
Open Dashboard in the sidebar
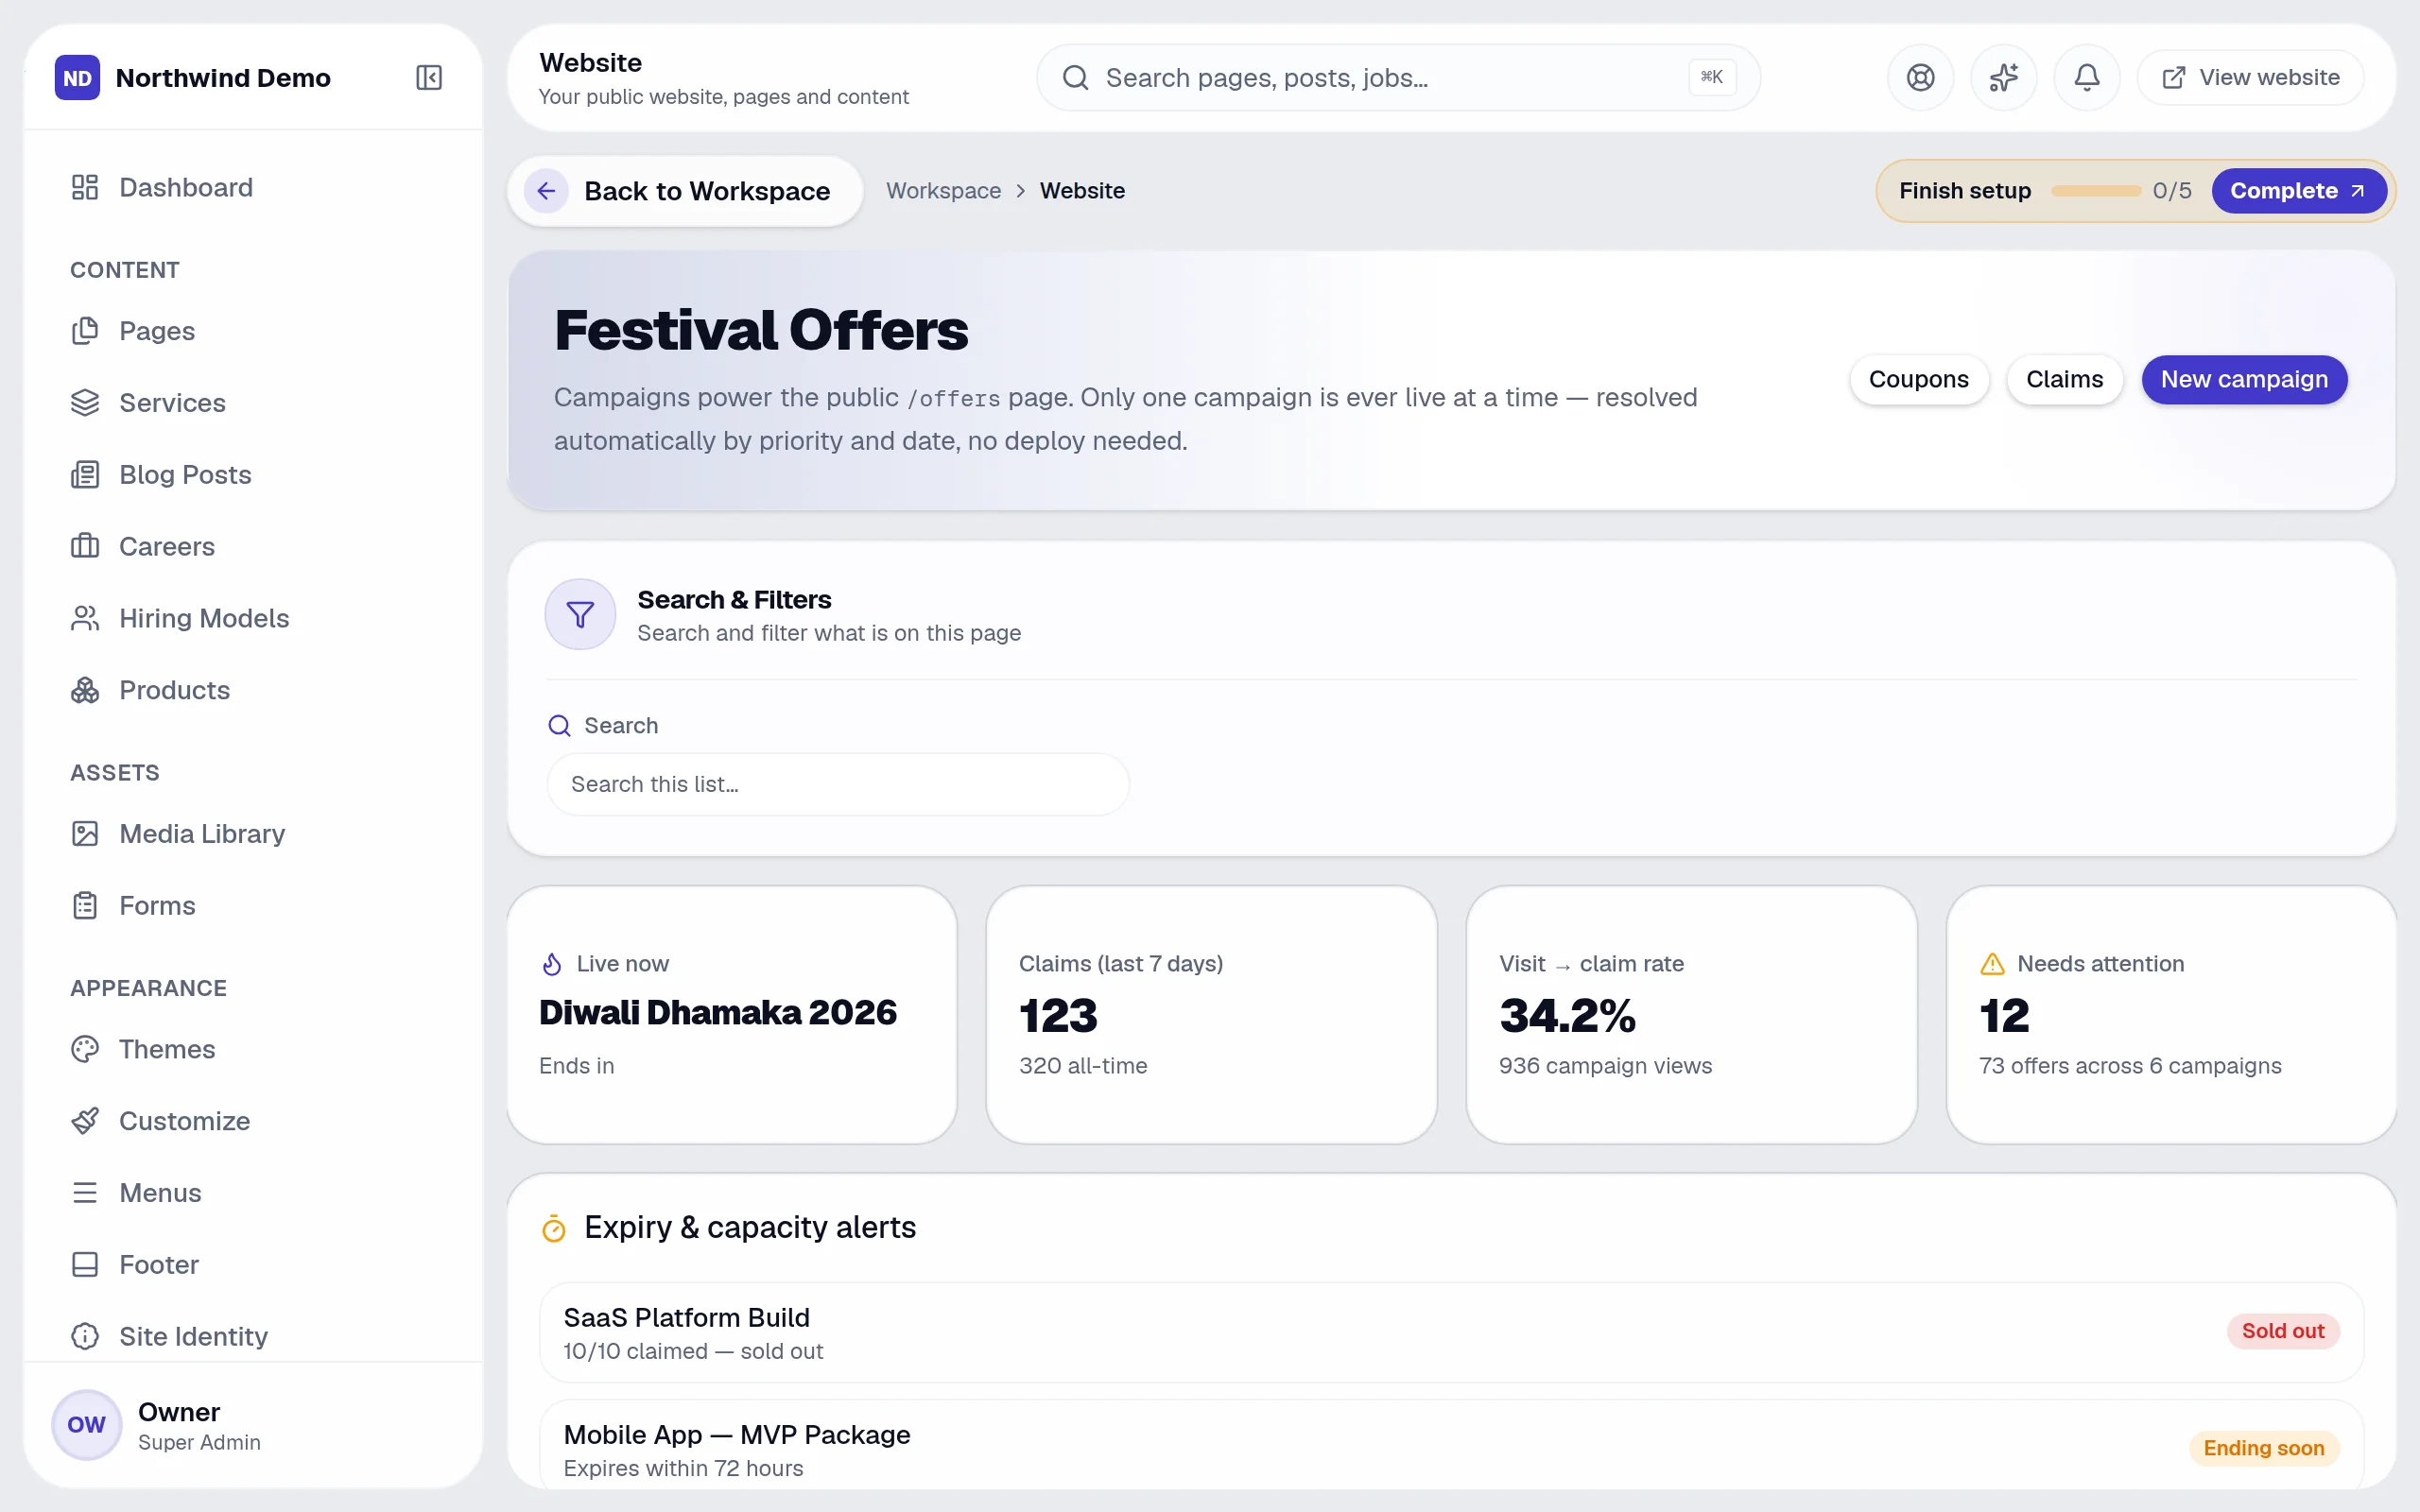tap(253, 188)
